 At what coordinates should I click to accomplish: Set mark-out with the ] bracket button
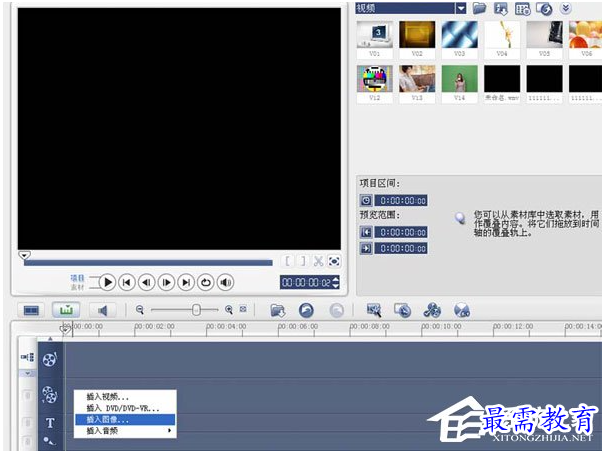point(303,261)
